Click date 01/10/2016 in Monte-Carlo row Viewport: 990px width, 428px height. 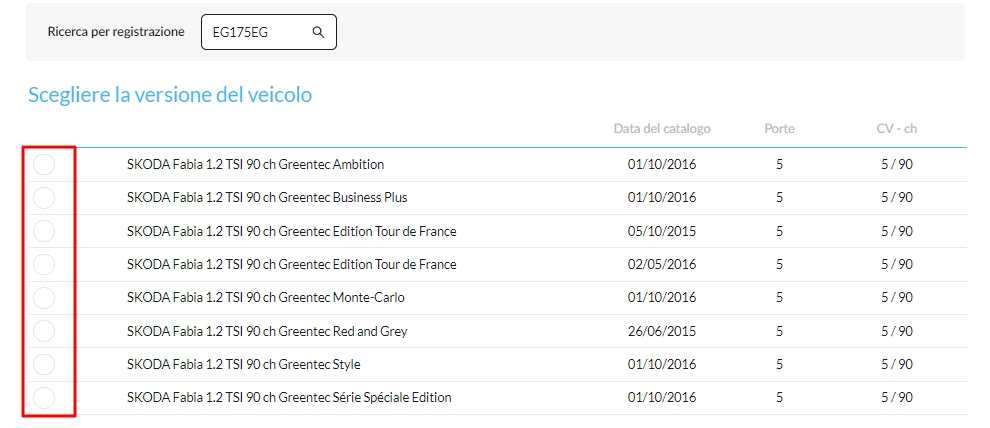[x=662, y=297]
